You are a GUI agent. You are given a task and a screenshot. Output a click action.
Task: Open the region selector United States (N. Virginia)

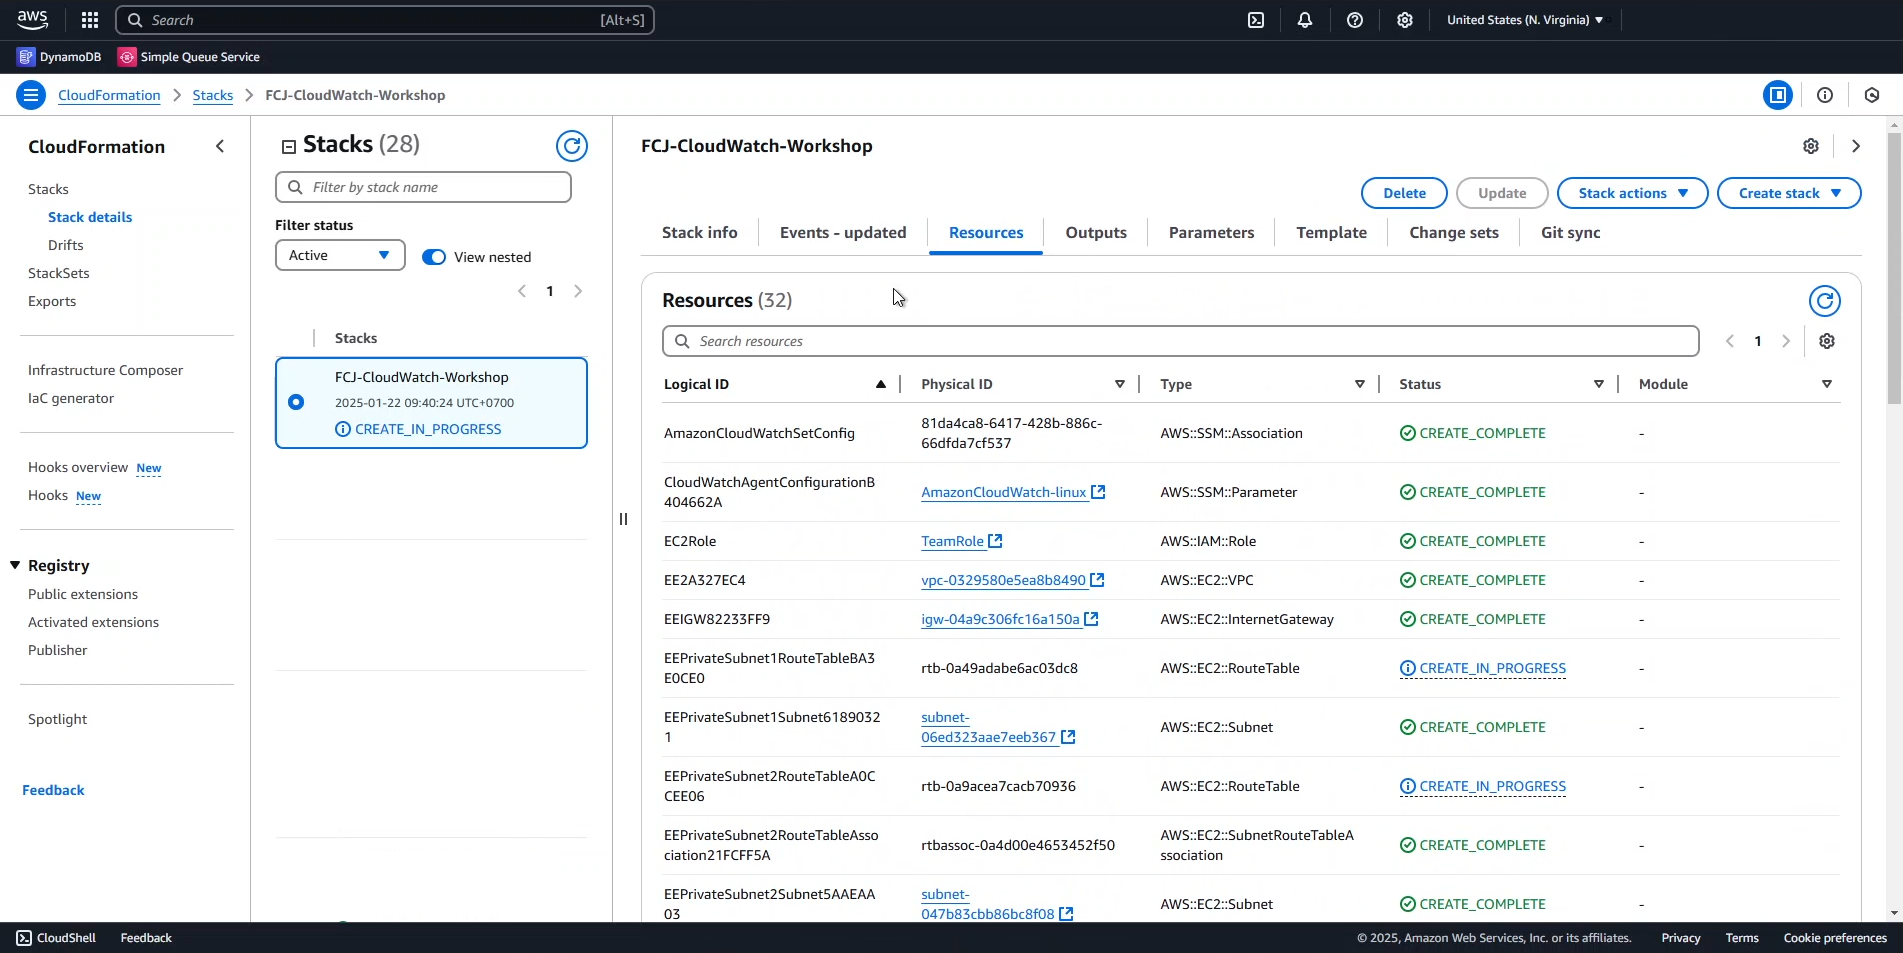coord(1525,20)
